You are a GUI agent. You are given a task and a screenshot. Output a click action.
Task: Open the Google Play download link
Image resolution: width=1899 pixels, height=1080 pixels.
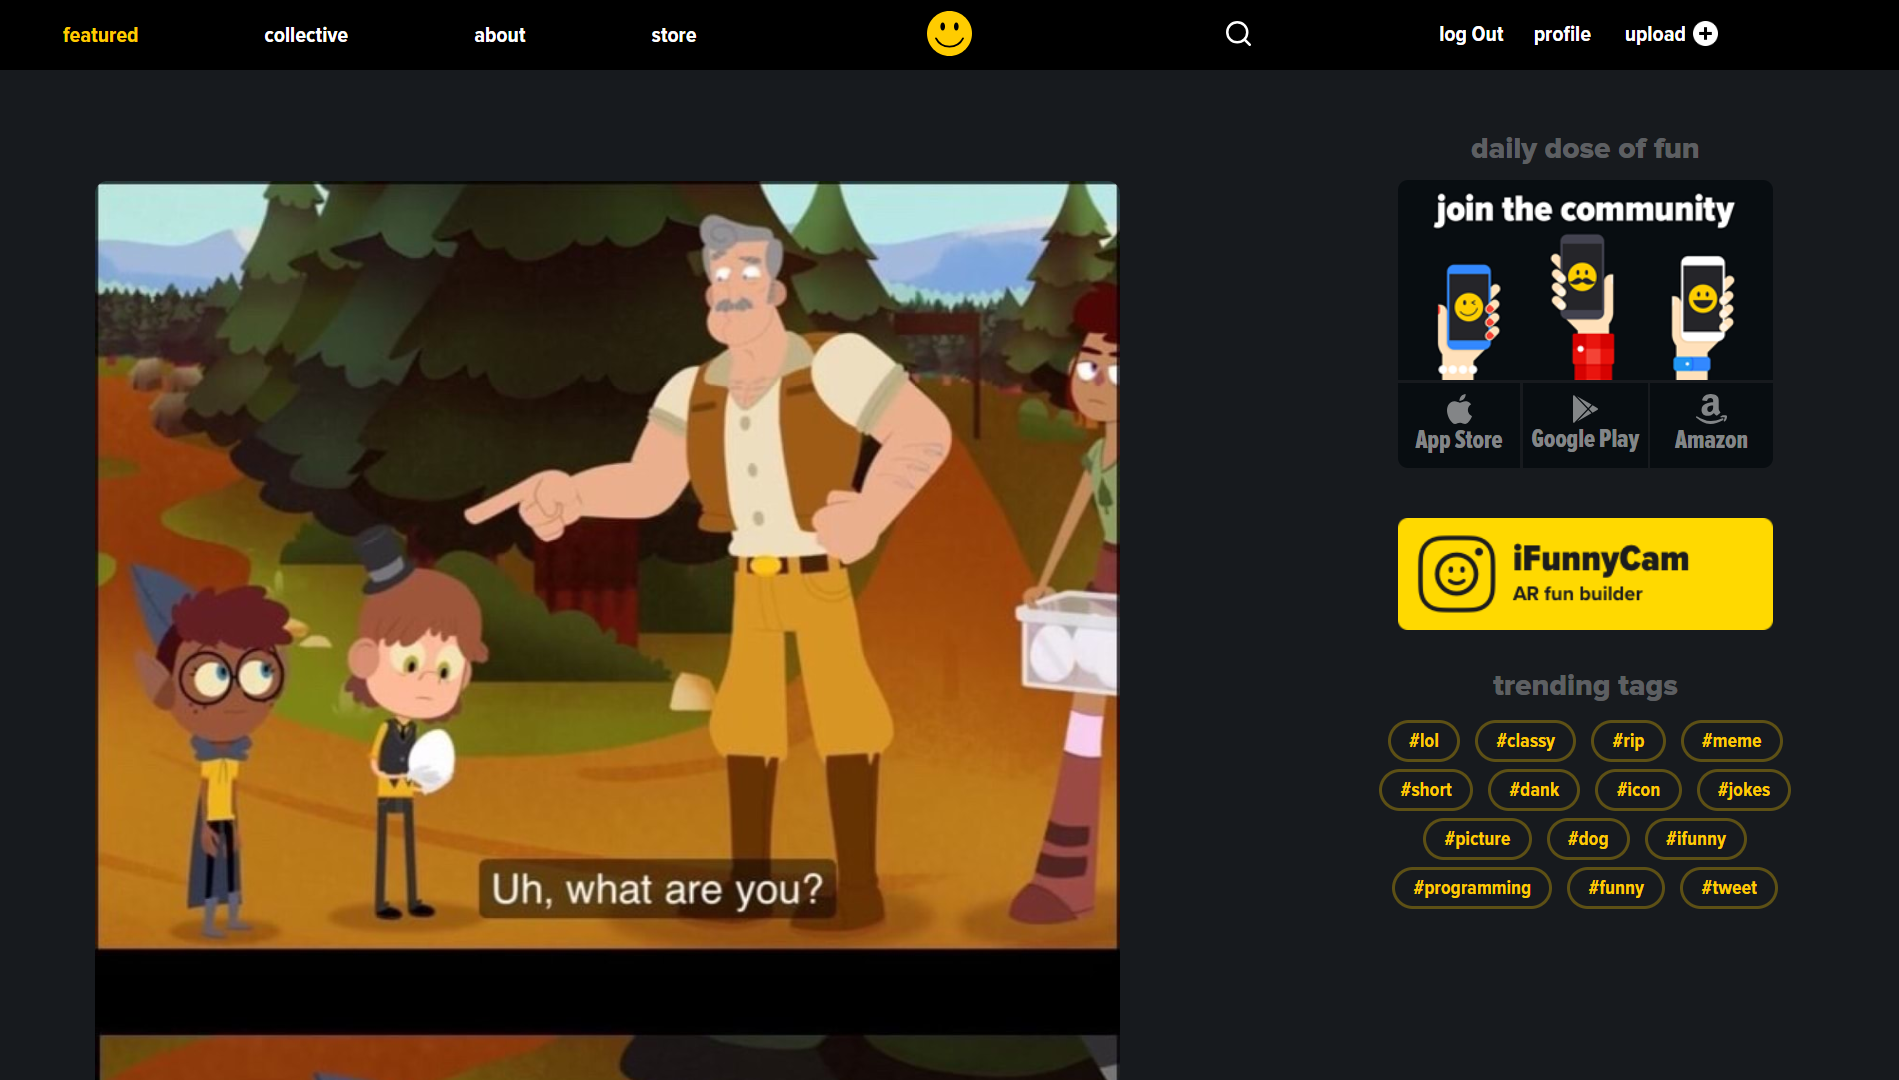tap(1585, 425)
